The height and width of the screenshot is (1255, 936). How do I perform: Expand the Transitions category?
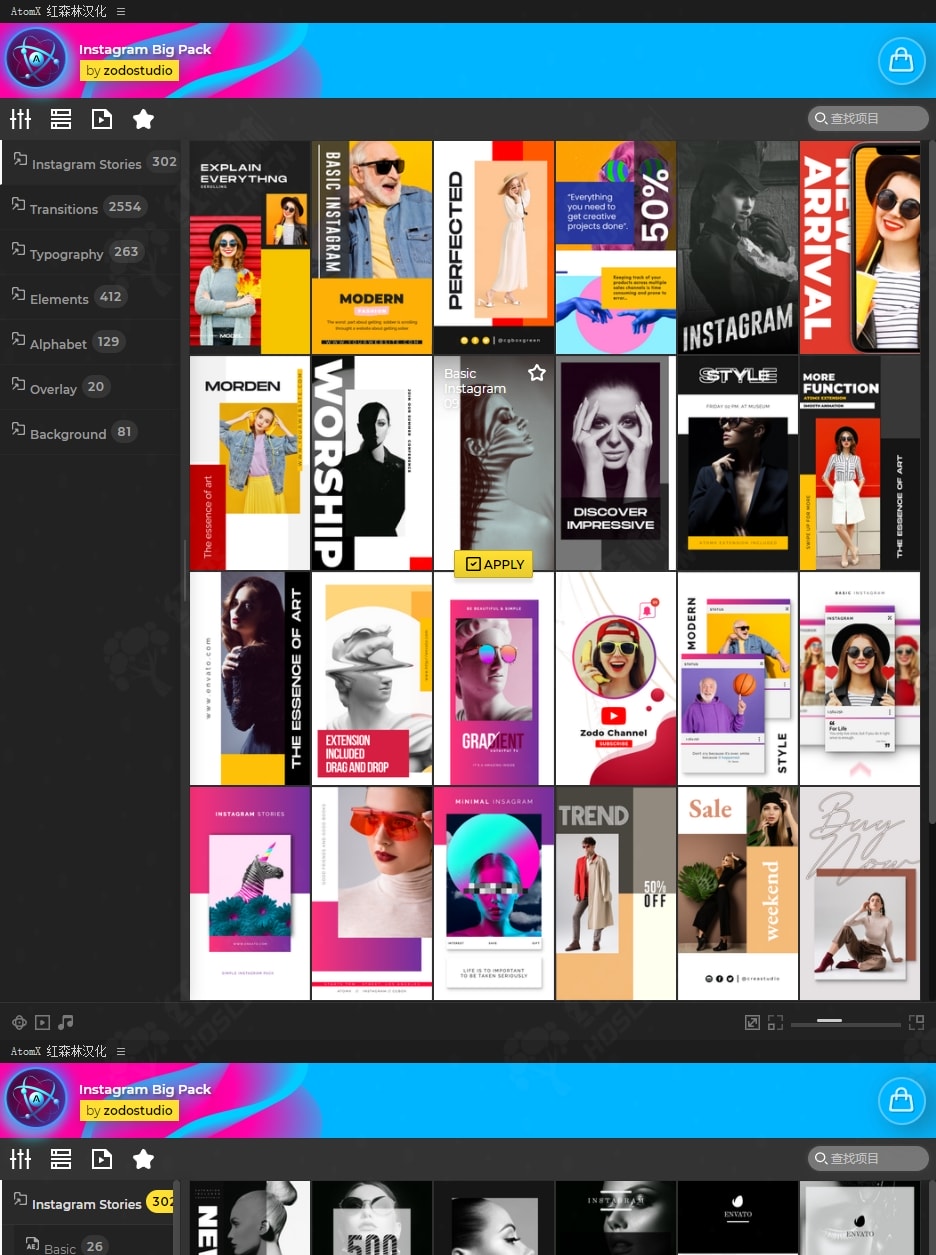(x=90, y=208)
